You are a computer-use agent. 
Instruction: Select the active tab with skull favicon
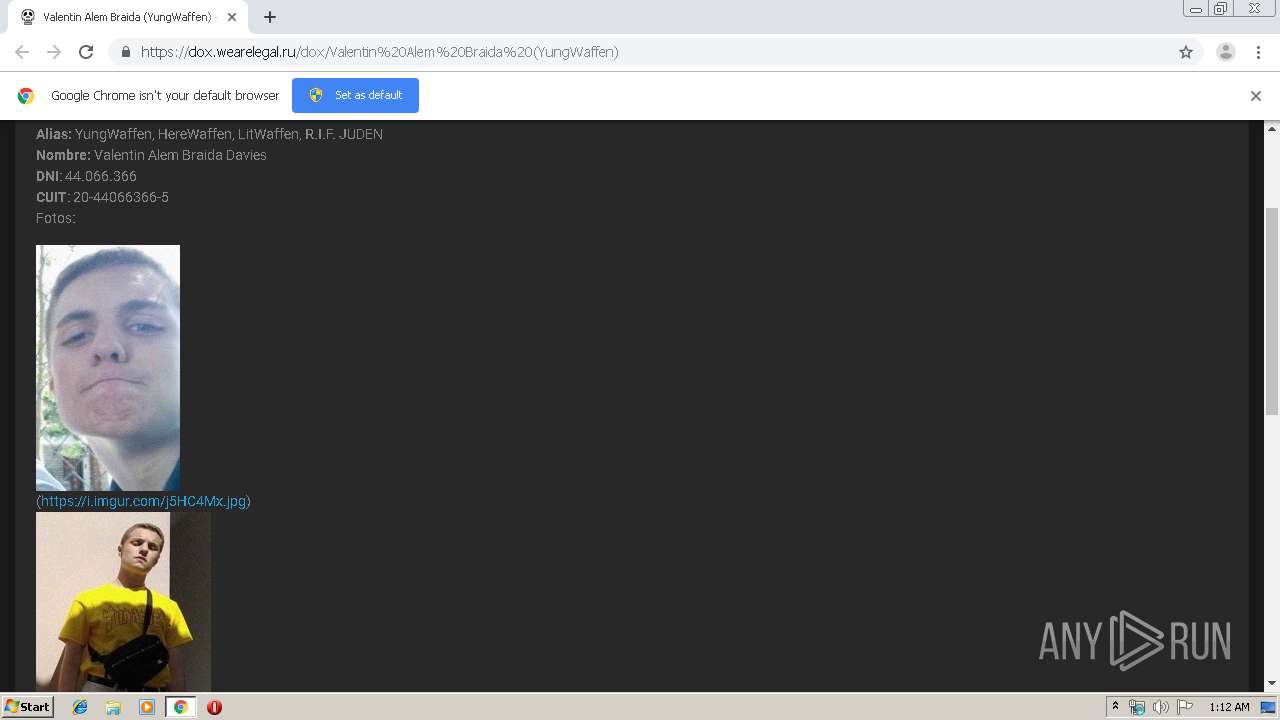click(128, 17)
